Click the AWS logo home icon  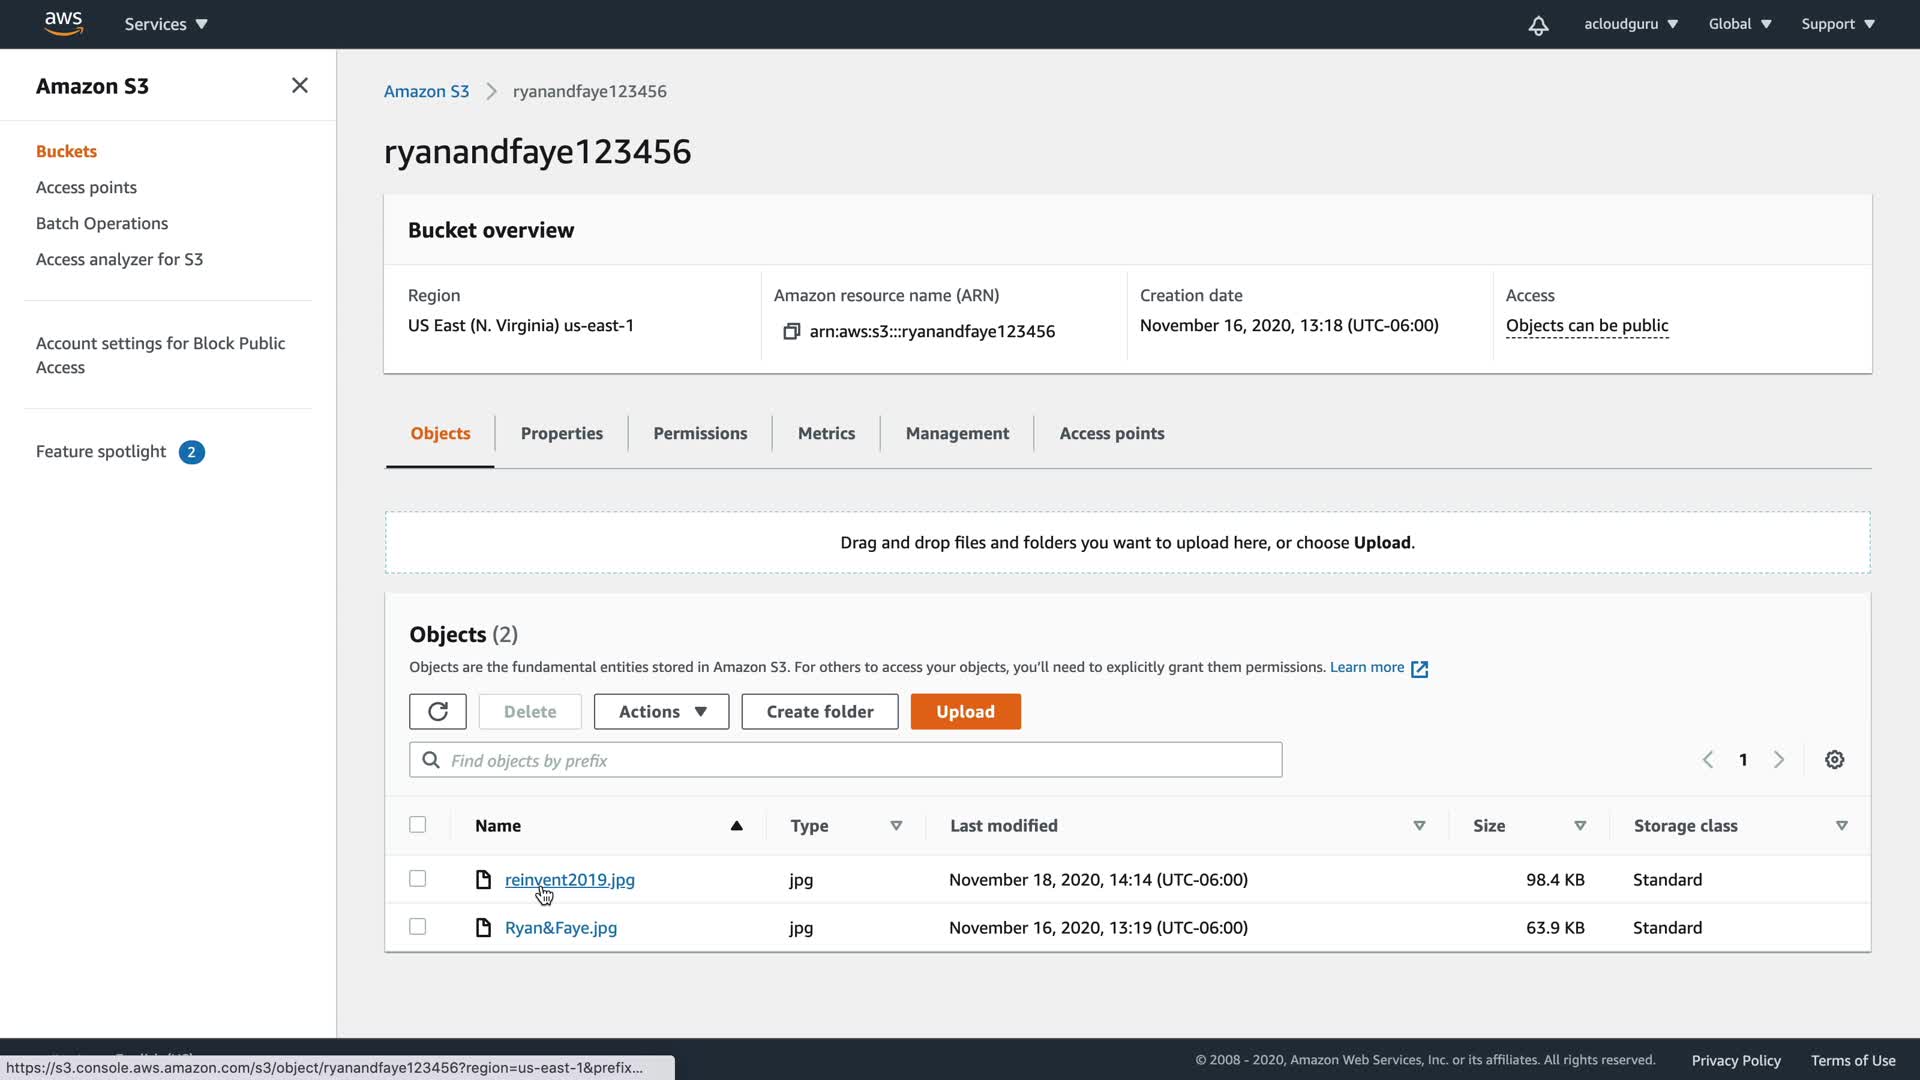click(63, 23)
